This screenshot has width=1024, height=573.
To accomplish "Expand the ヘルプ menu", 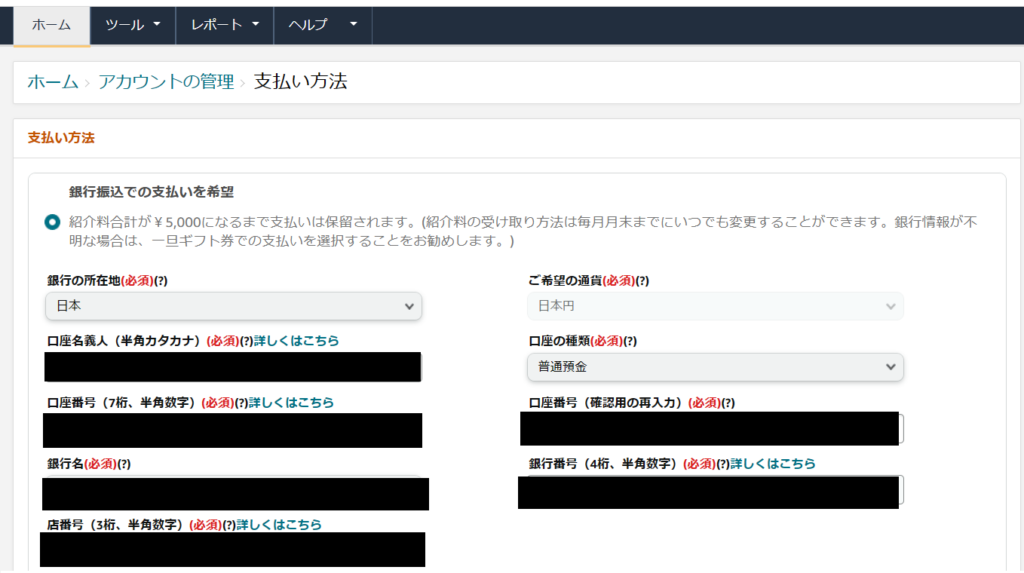I will (x=321, y=25).
